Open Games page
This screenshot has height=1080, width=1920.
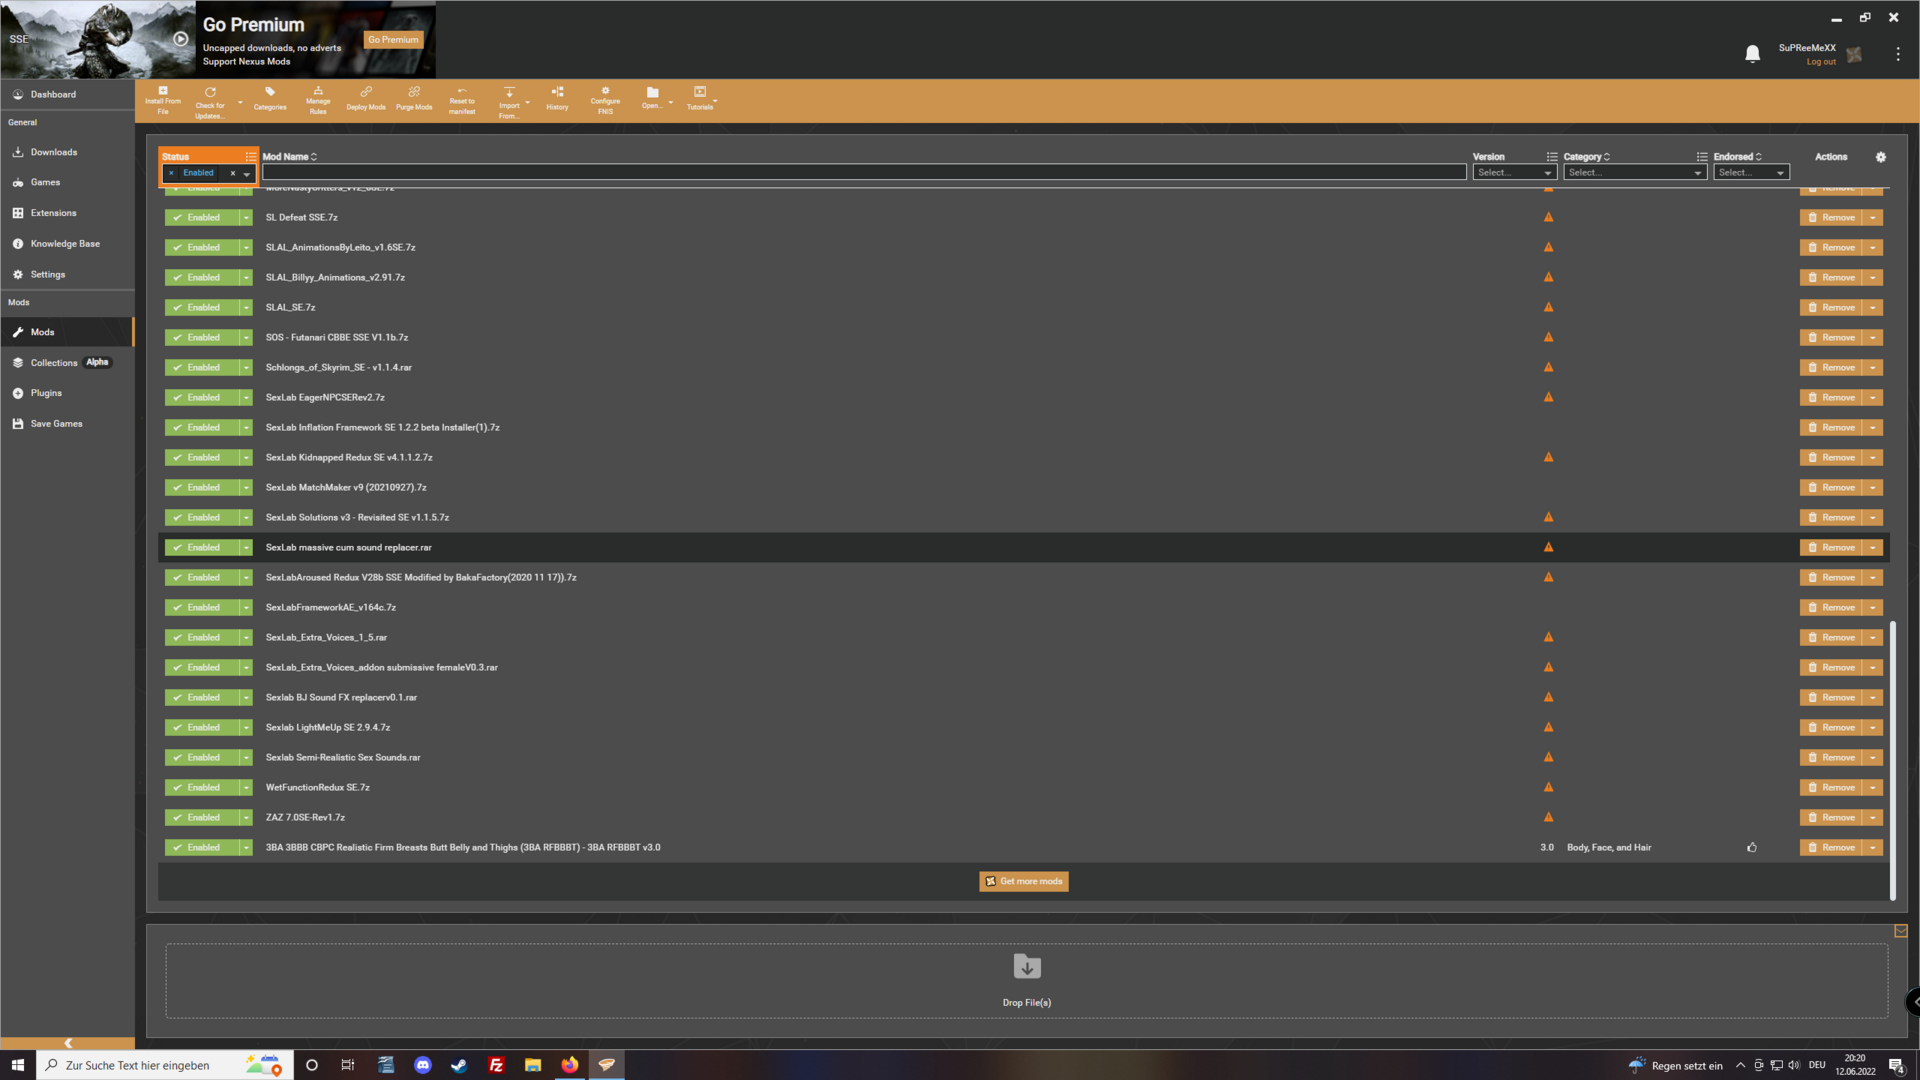point(45,183)
